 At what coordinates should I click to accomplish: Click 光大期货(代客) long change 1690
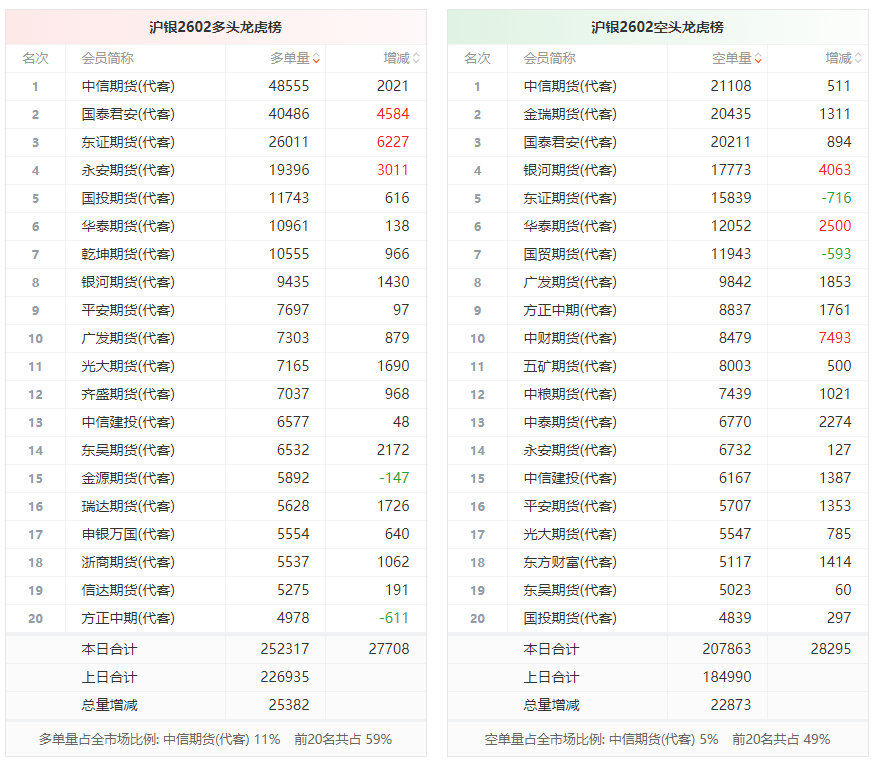pyautogui.click(x=393, y=366)
